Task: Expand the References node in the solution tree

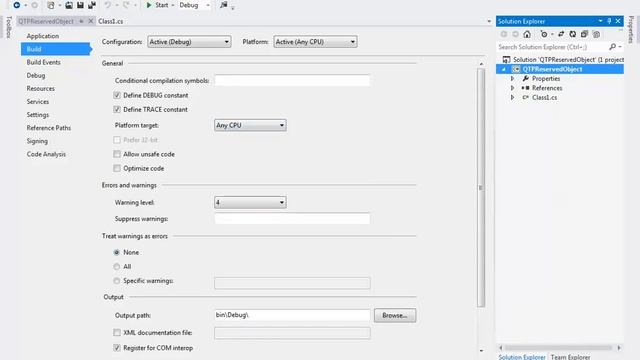Action: [x=513, y=88]
